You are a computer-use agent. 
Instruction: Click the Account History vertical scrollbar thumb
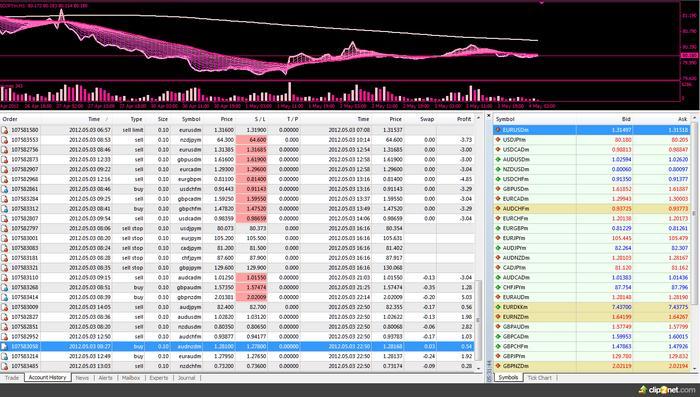(478, 320)
